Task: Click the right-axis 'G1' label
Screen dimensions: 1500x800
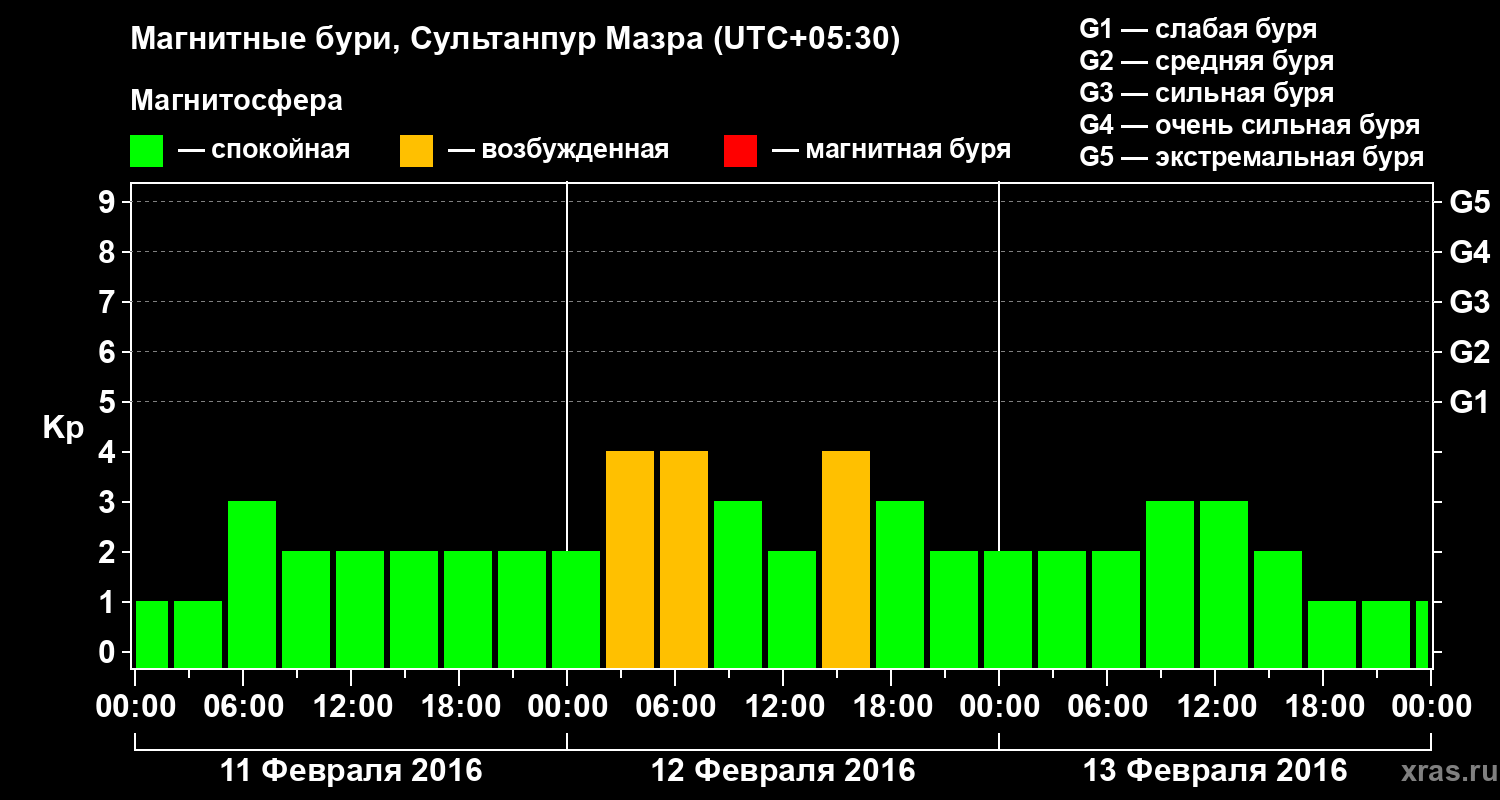Action: (1469, 402)
